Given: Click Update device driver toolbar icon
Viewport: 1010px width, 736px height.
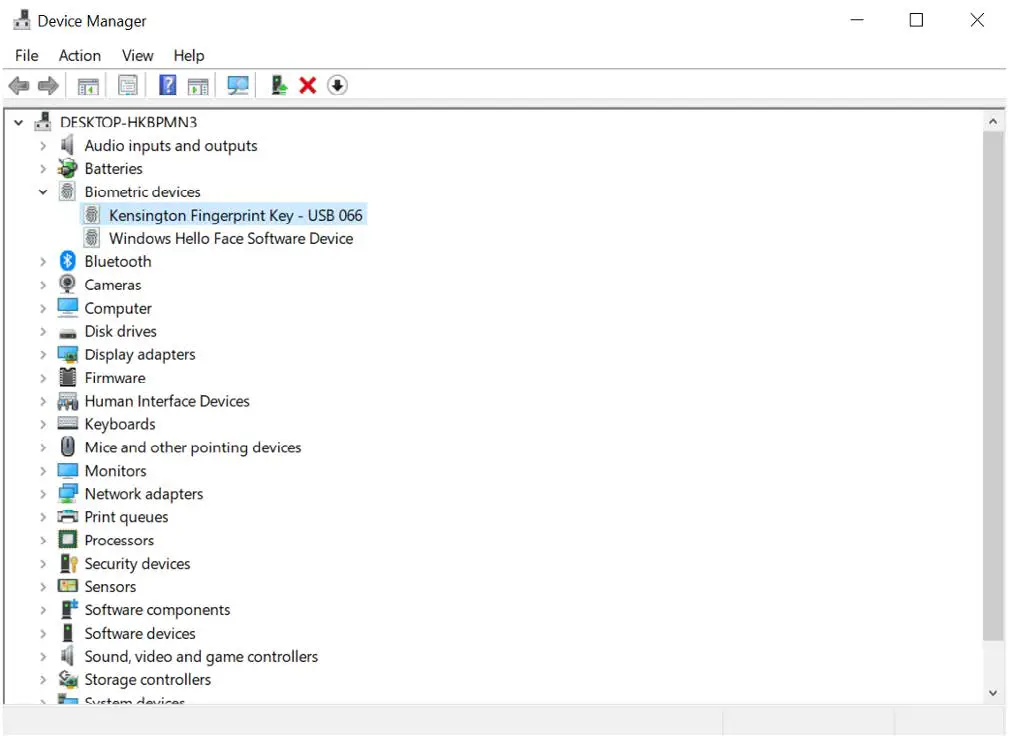Looking at the screenshot, I should 278,85.
